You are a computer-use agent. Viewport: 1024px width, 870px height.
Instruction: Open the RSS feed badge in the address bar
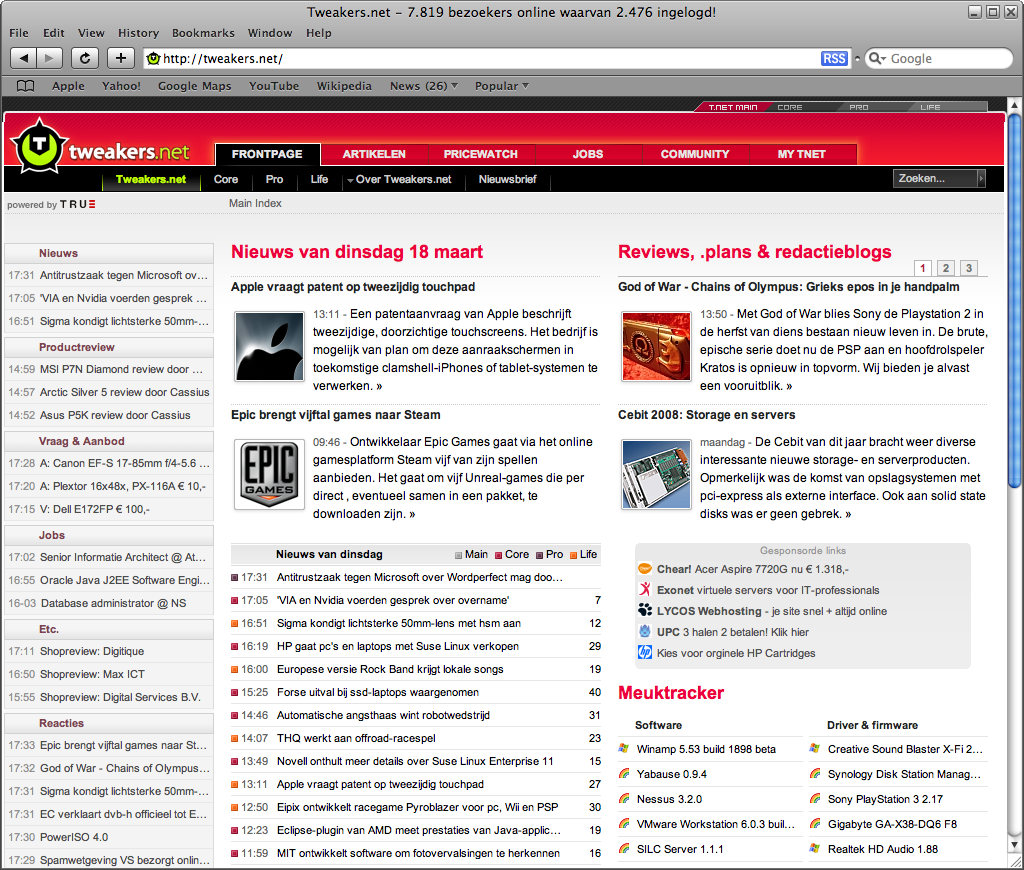point(834,59)
